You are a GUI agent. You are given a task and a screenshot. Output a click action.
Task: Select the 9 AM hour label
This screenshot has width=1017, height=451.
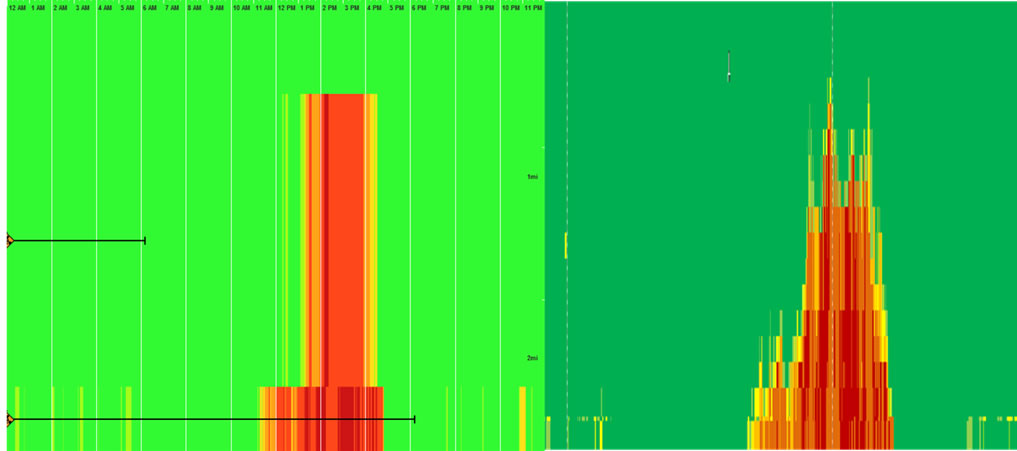pos(216,8)
